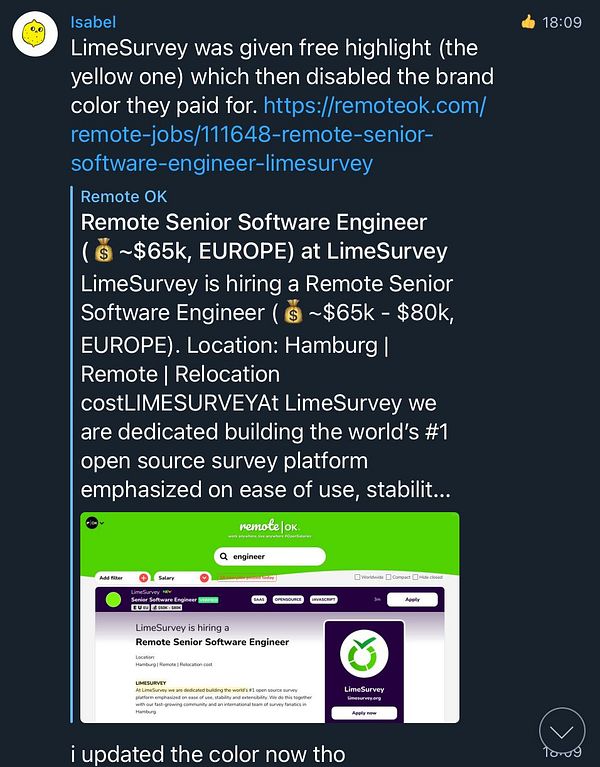Tap the thumbs-up reaction on the message
This screenshot has height=767, width=600.
tap(529, 21)
